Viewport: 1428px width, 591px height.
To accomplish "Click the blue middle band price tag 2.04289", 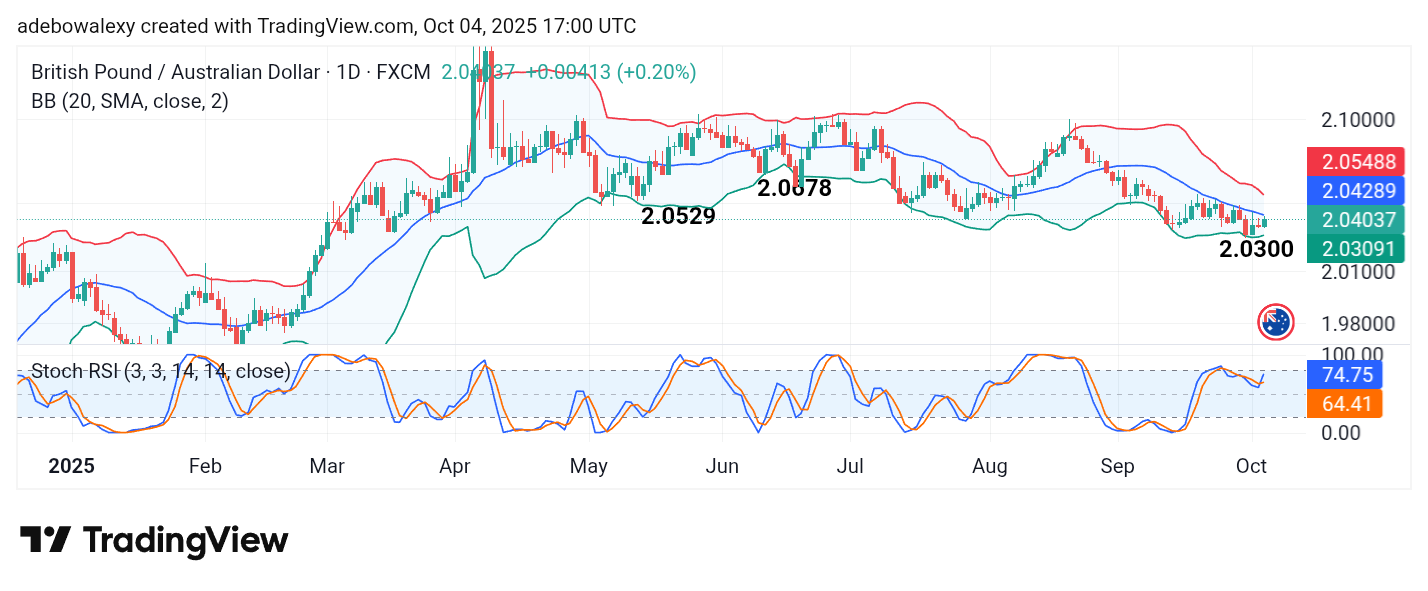I will tap(1356, 190).
